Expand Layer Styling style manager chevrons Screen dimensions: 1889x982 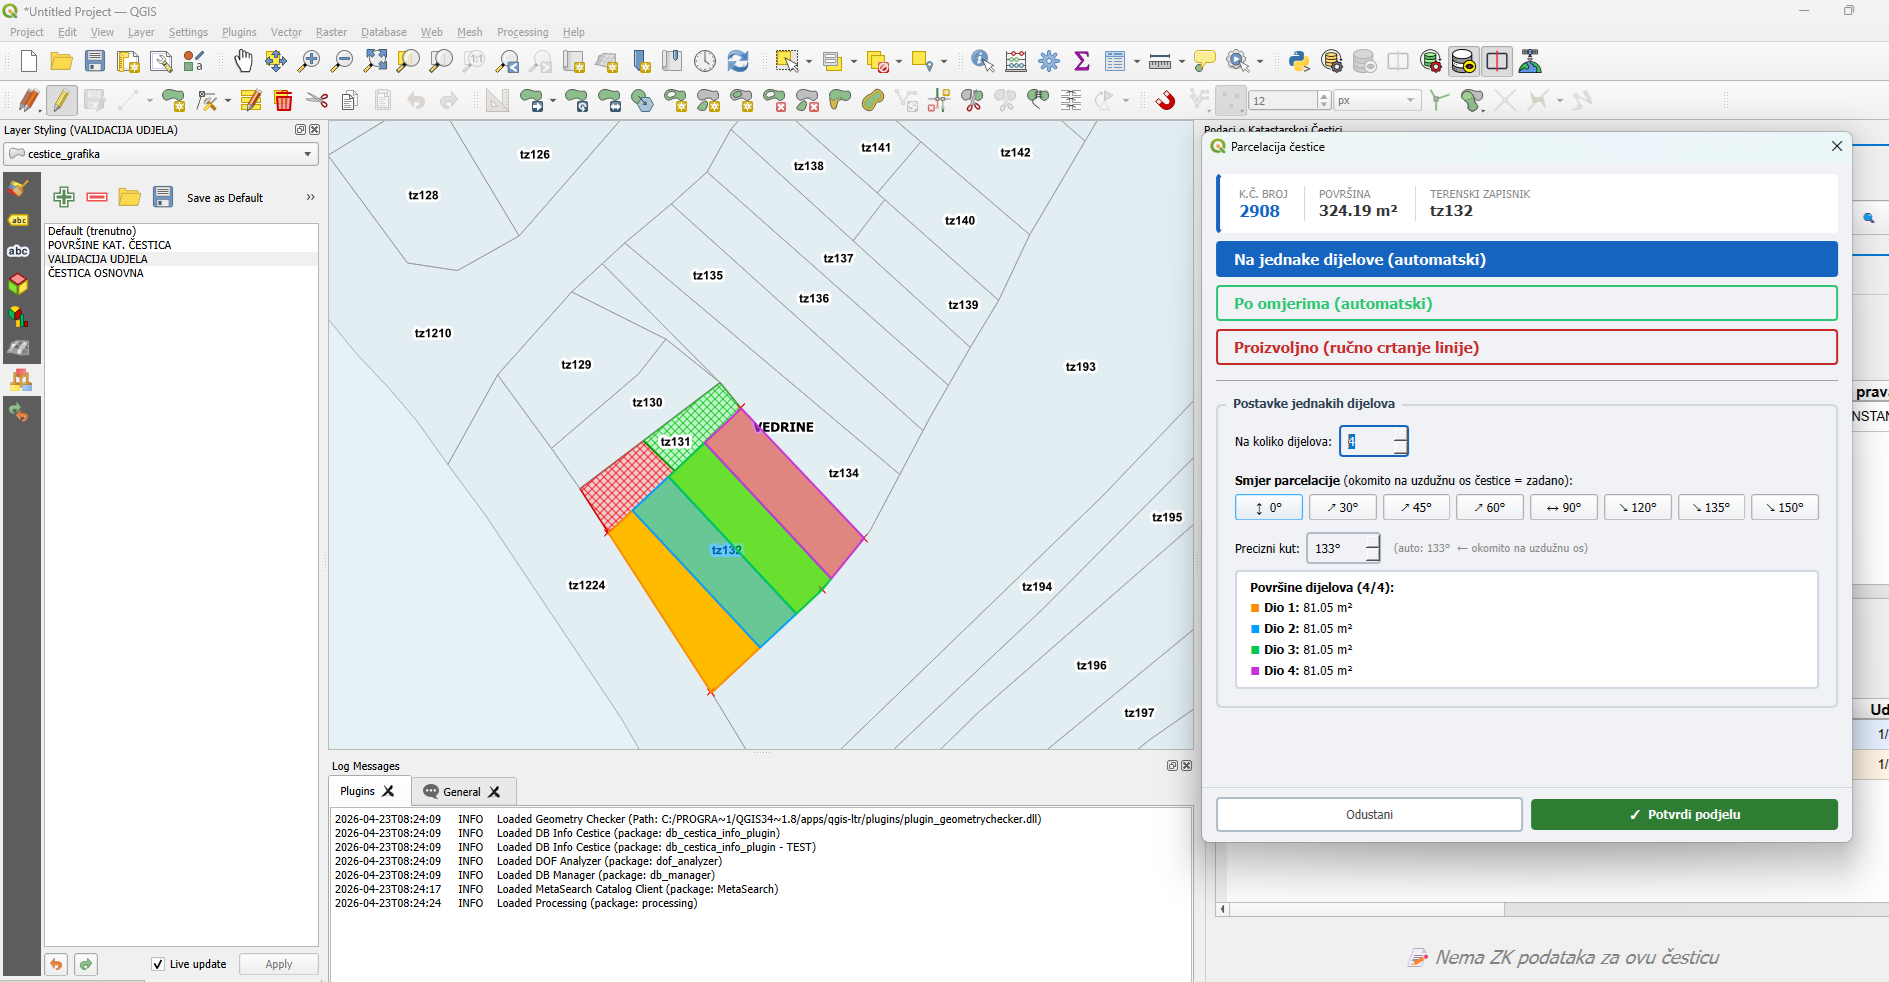310,197
